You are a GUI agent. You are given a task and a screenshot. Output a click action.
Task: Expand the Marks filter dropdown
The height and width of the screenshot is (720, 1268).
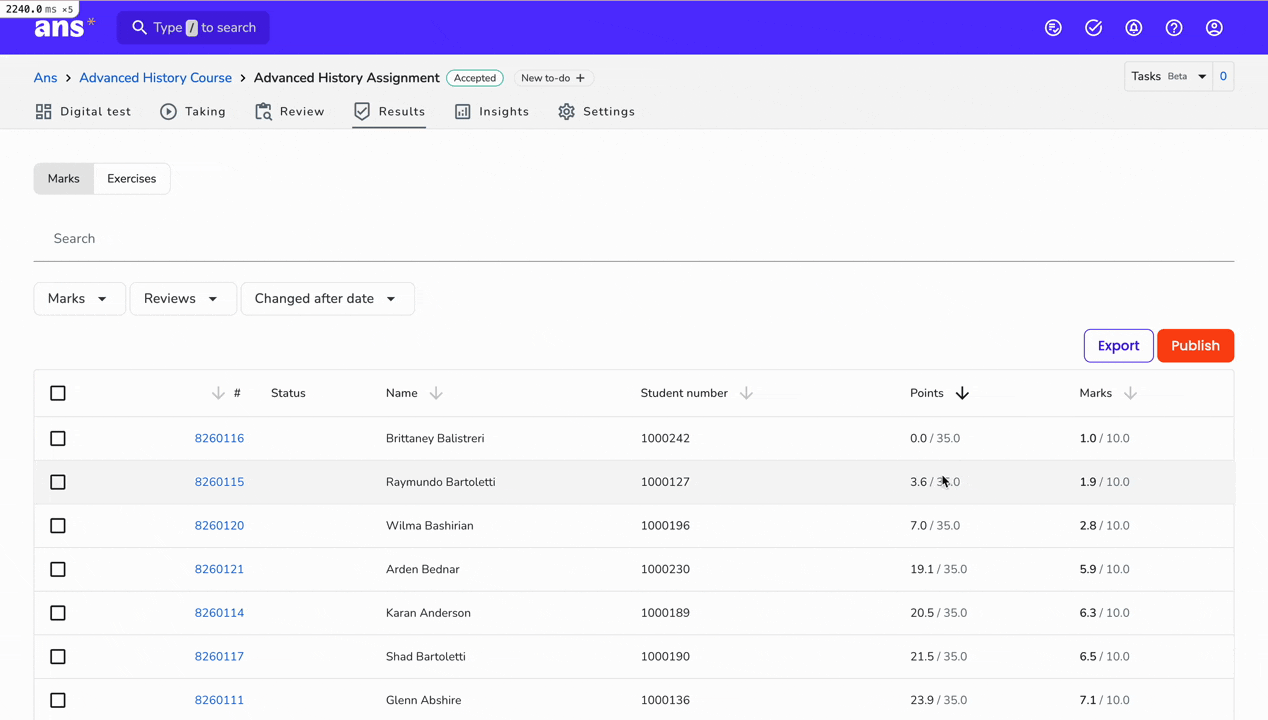79,299
